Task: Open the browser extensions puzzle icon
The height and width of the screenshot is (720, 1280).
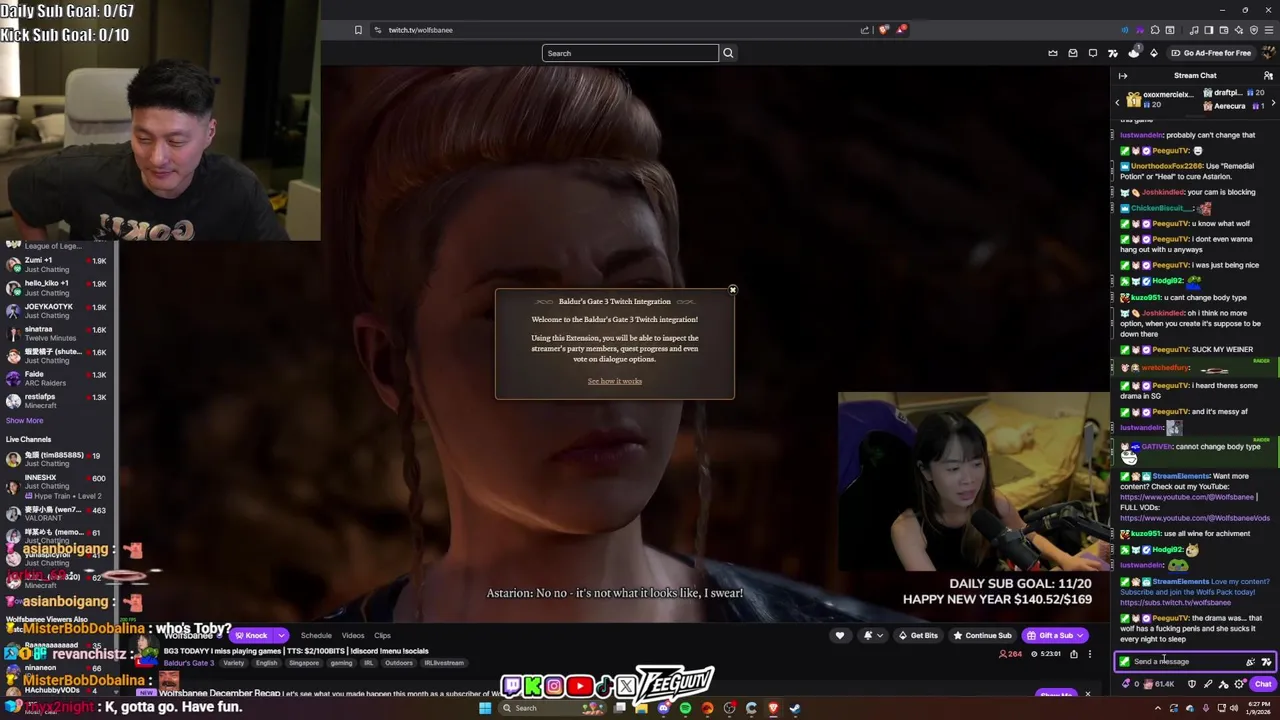Action: [1155, 30]
